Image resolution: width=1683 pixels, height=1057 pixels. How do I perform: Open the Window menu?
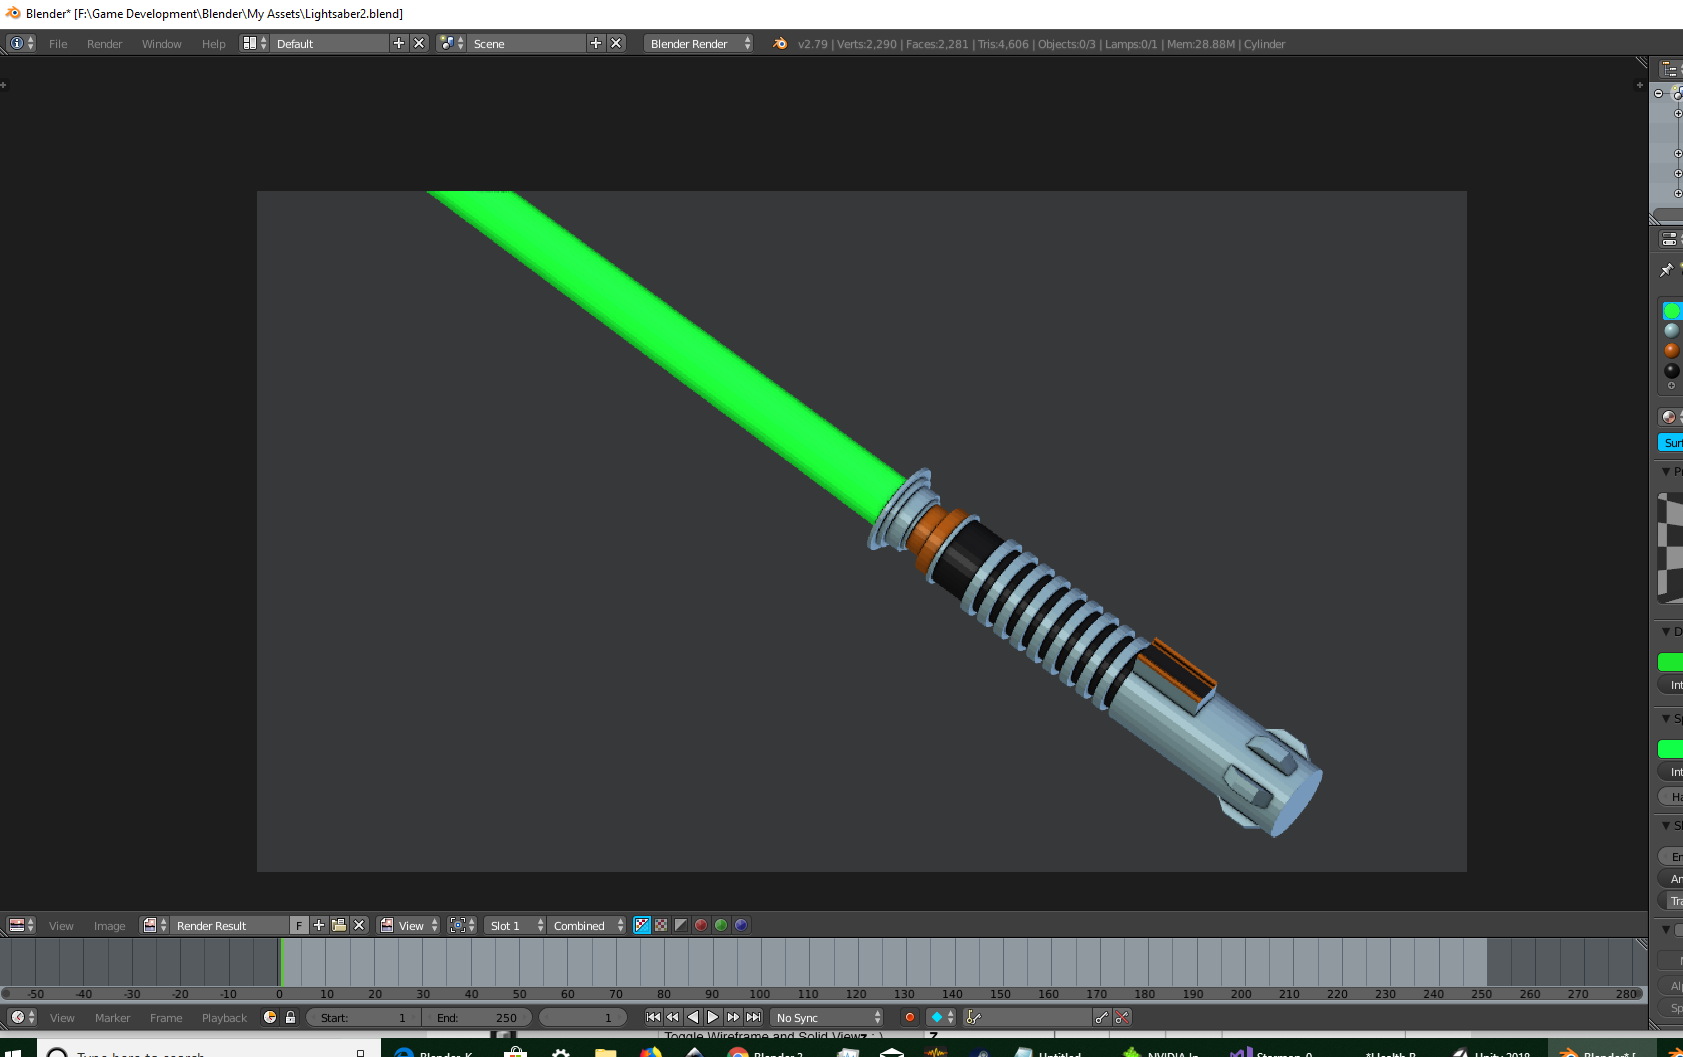(x=161, y=44)
